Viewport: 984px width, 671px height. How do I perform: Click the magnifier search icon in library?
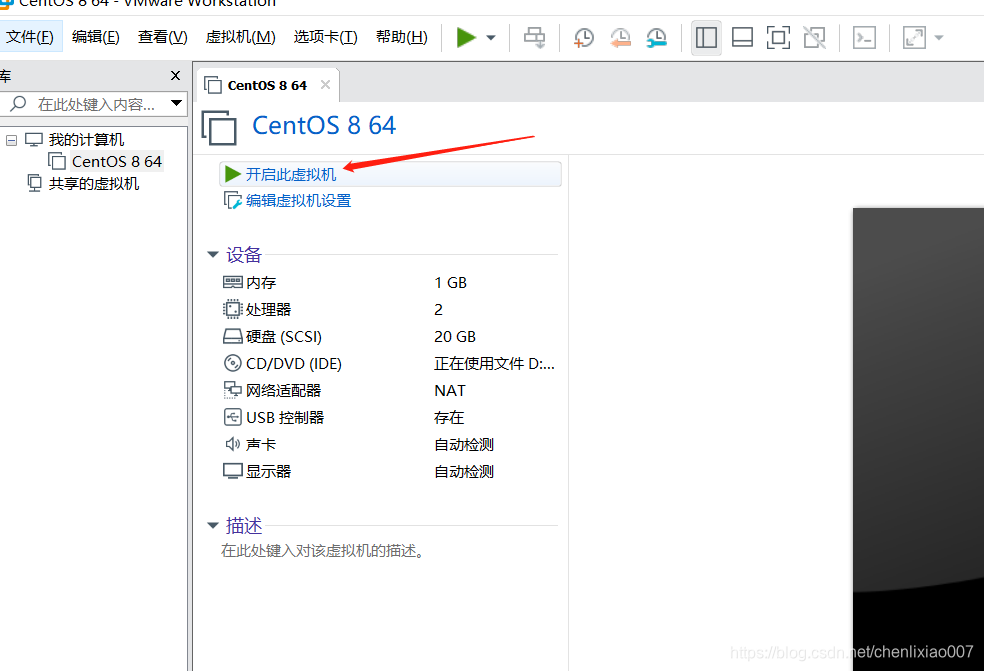19,104
